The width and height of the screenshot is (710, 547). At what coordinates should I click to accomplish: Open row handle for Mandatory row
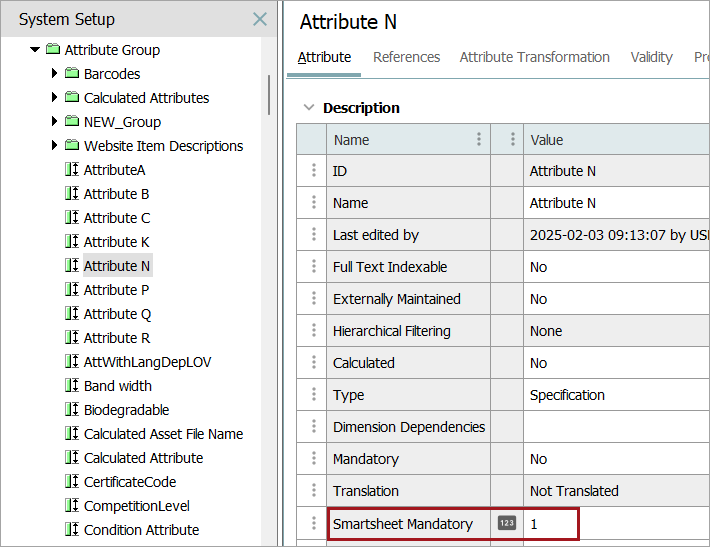313,458
